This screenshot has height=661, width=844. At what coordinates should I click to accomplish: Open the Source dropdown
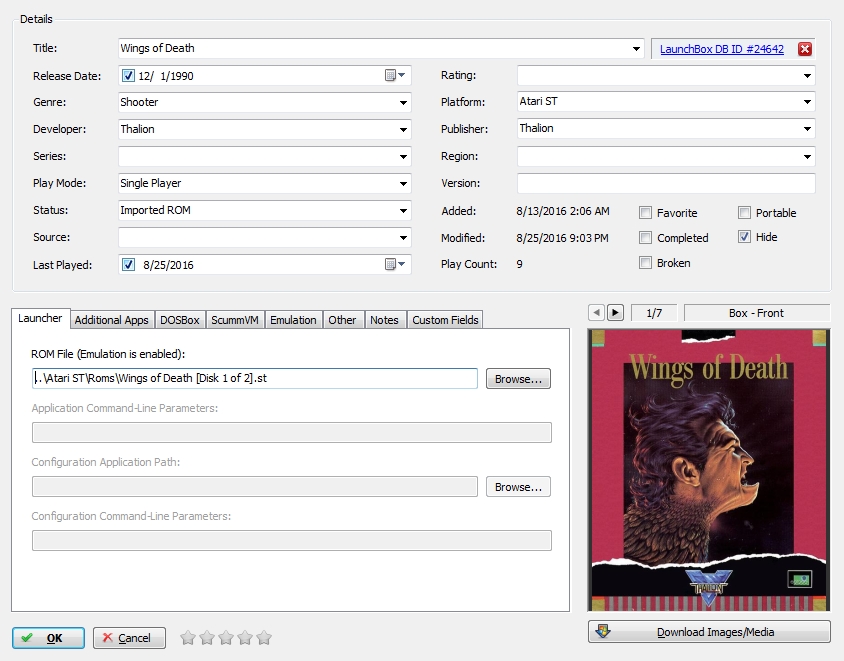(403, 237)
